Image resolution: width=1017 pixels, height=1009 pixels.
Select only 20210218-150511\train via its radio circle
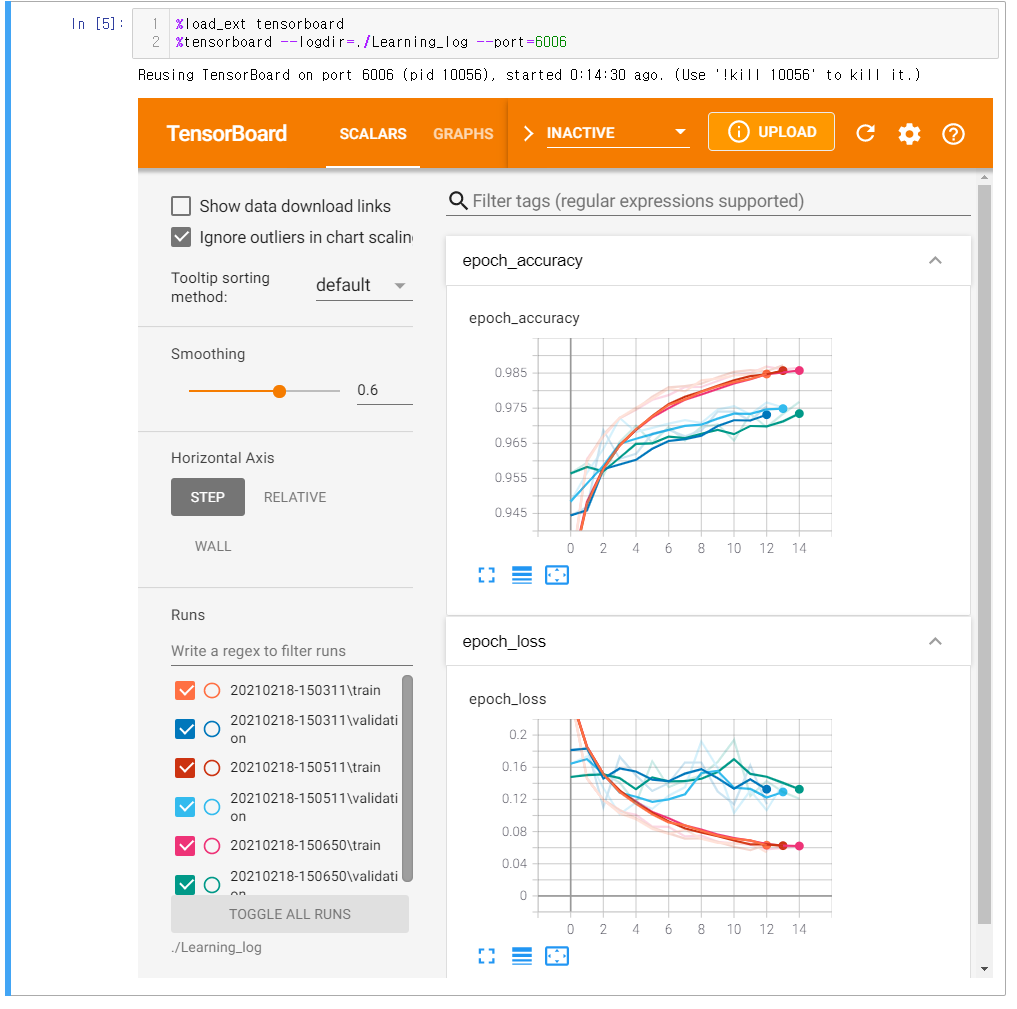coord(212,768)
